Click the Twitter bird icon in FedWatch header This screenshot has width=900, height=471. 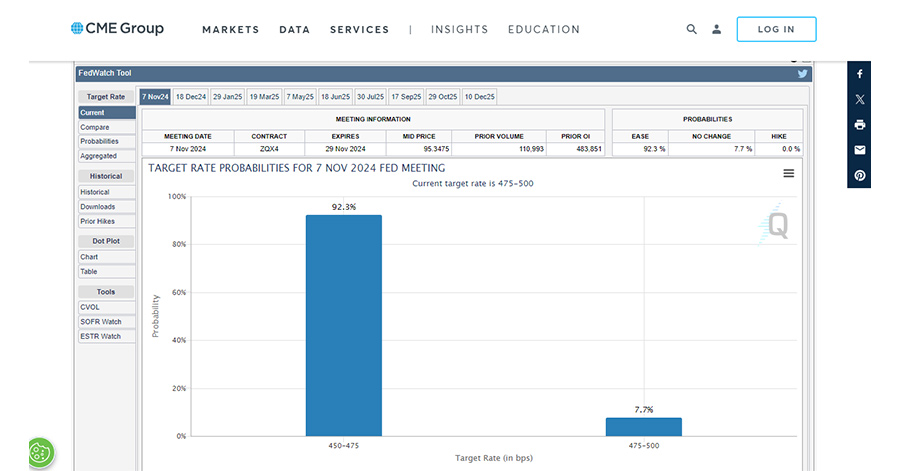coord(802,73)
